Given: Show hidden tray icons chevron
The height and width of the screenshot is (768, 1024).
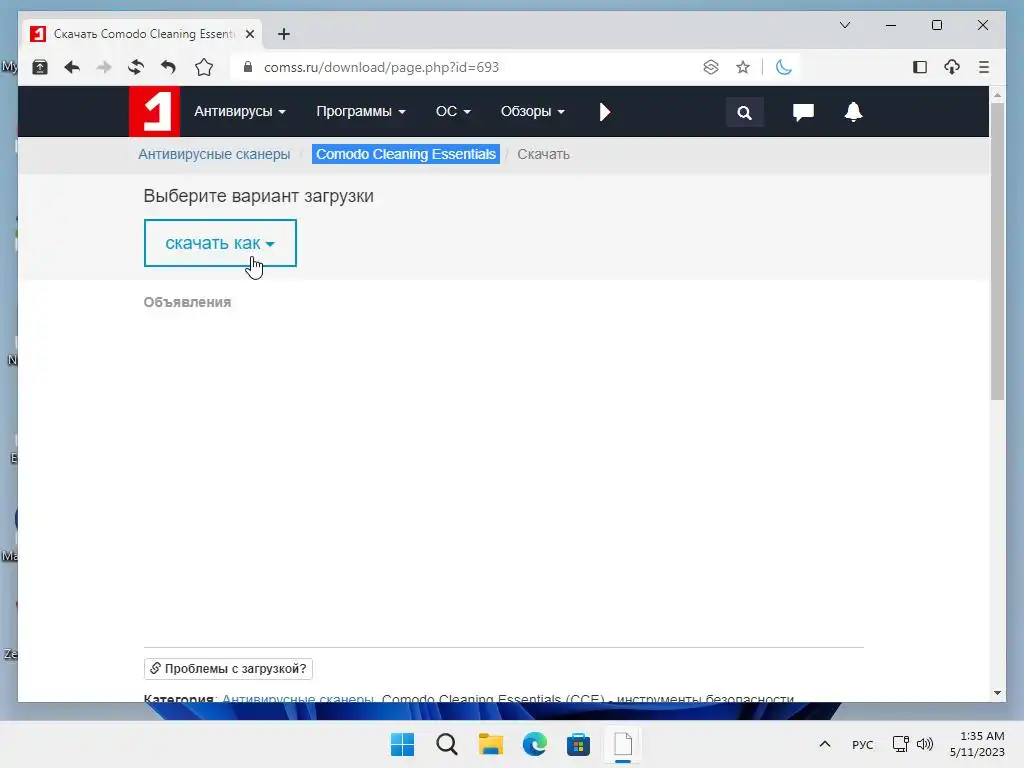Looking at the screenshot, I should point(825,744).
